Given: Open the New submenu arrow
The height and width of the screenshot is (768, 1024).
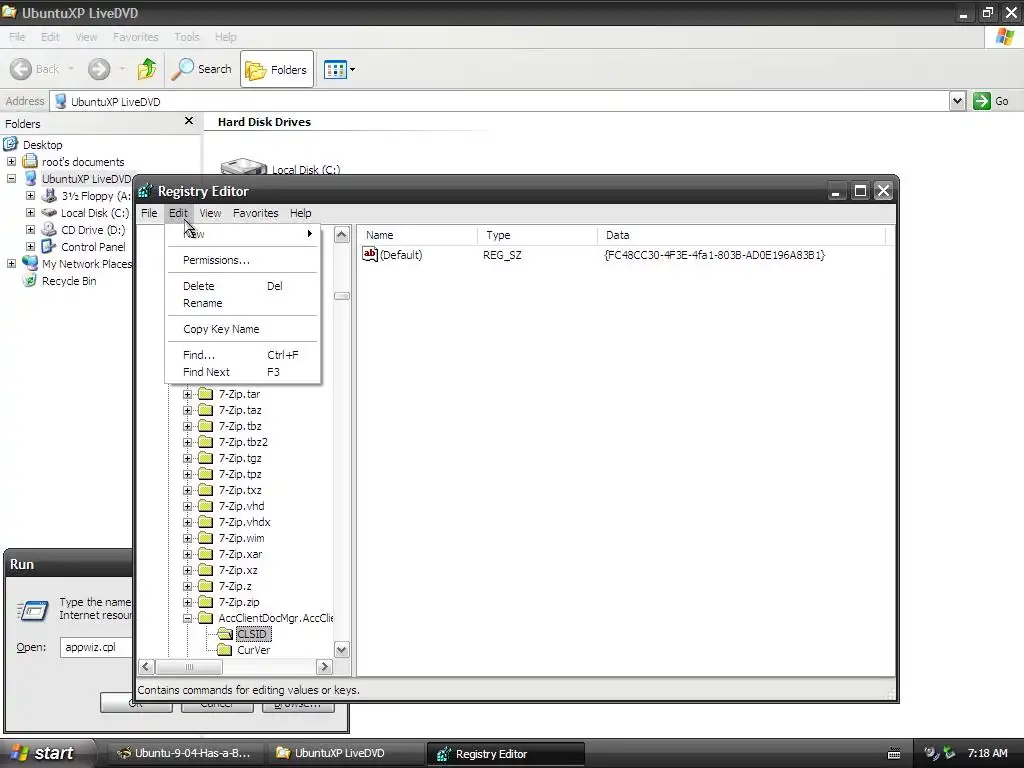Looking at the screenshot, I should (310, 234).
